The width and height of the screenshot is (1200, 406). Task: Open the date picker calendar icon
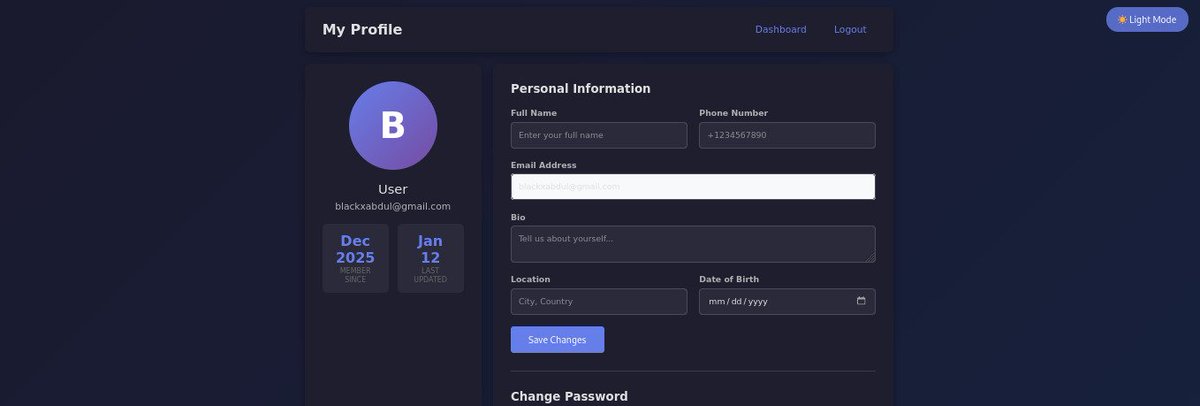pyautogui.click(x=861, y=301)
